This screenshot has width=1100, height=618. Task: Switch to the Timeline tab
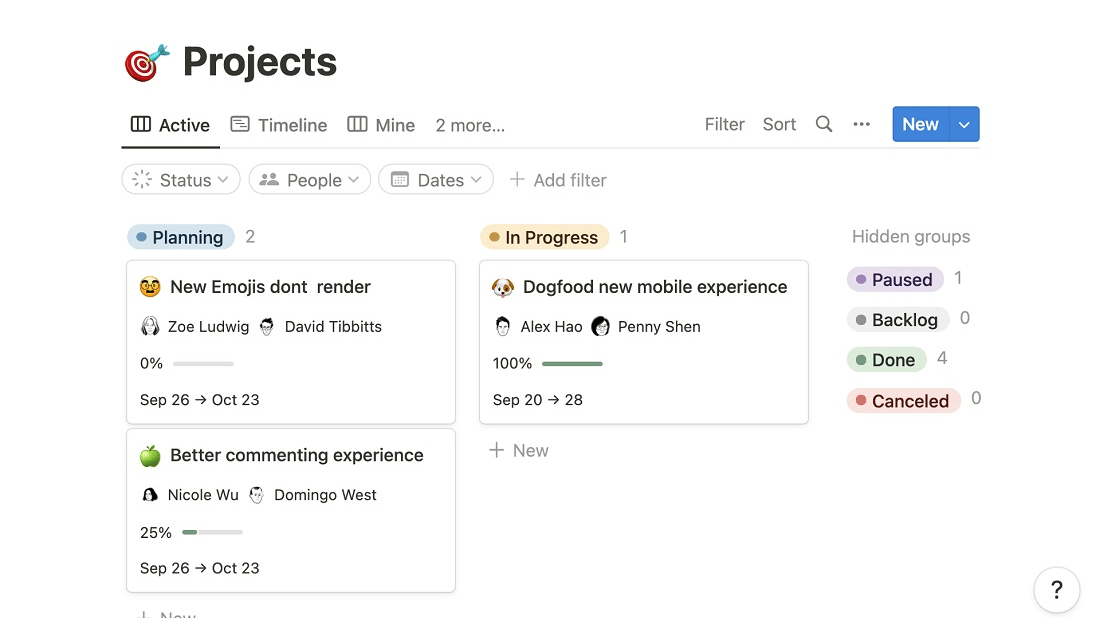coord(291,124)
